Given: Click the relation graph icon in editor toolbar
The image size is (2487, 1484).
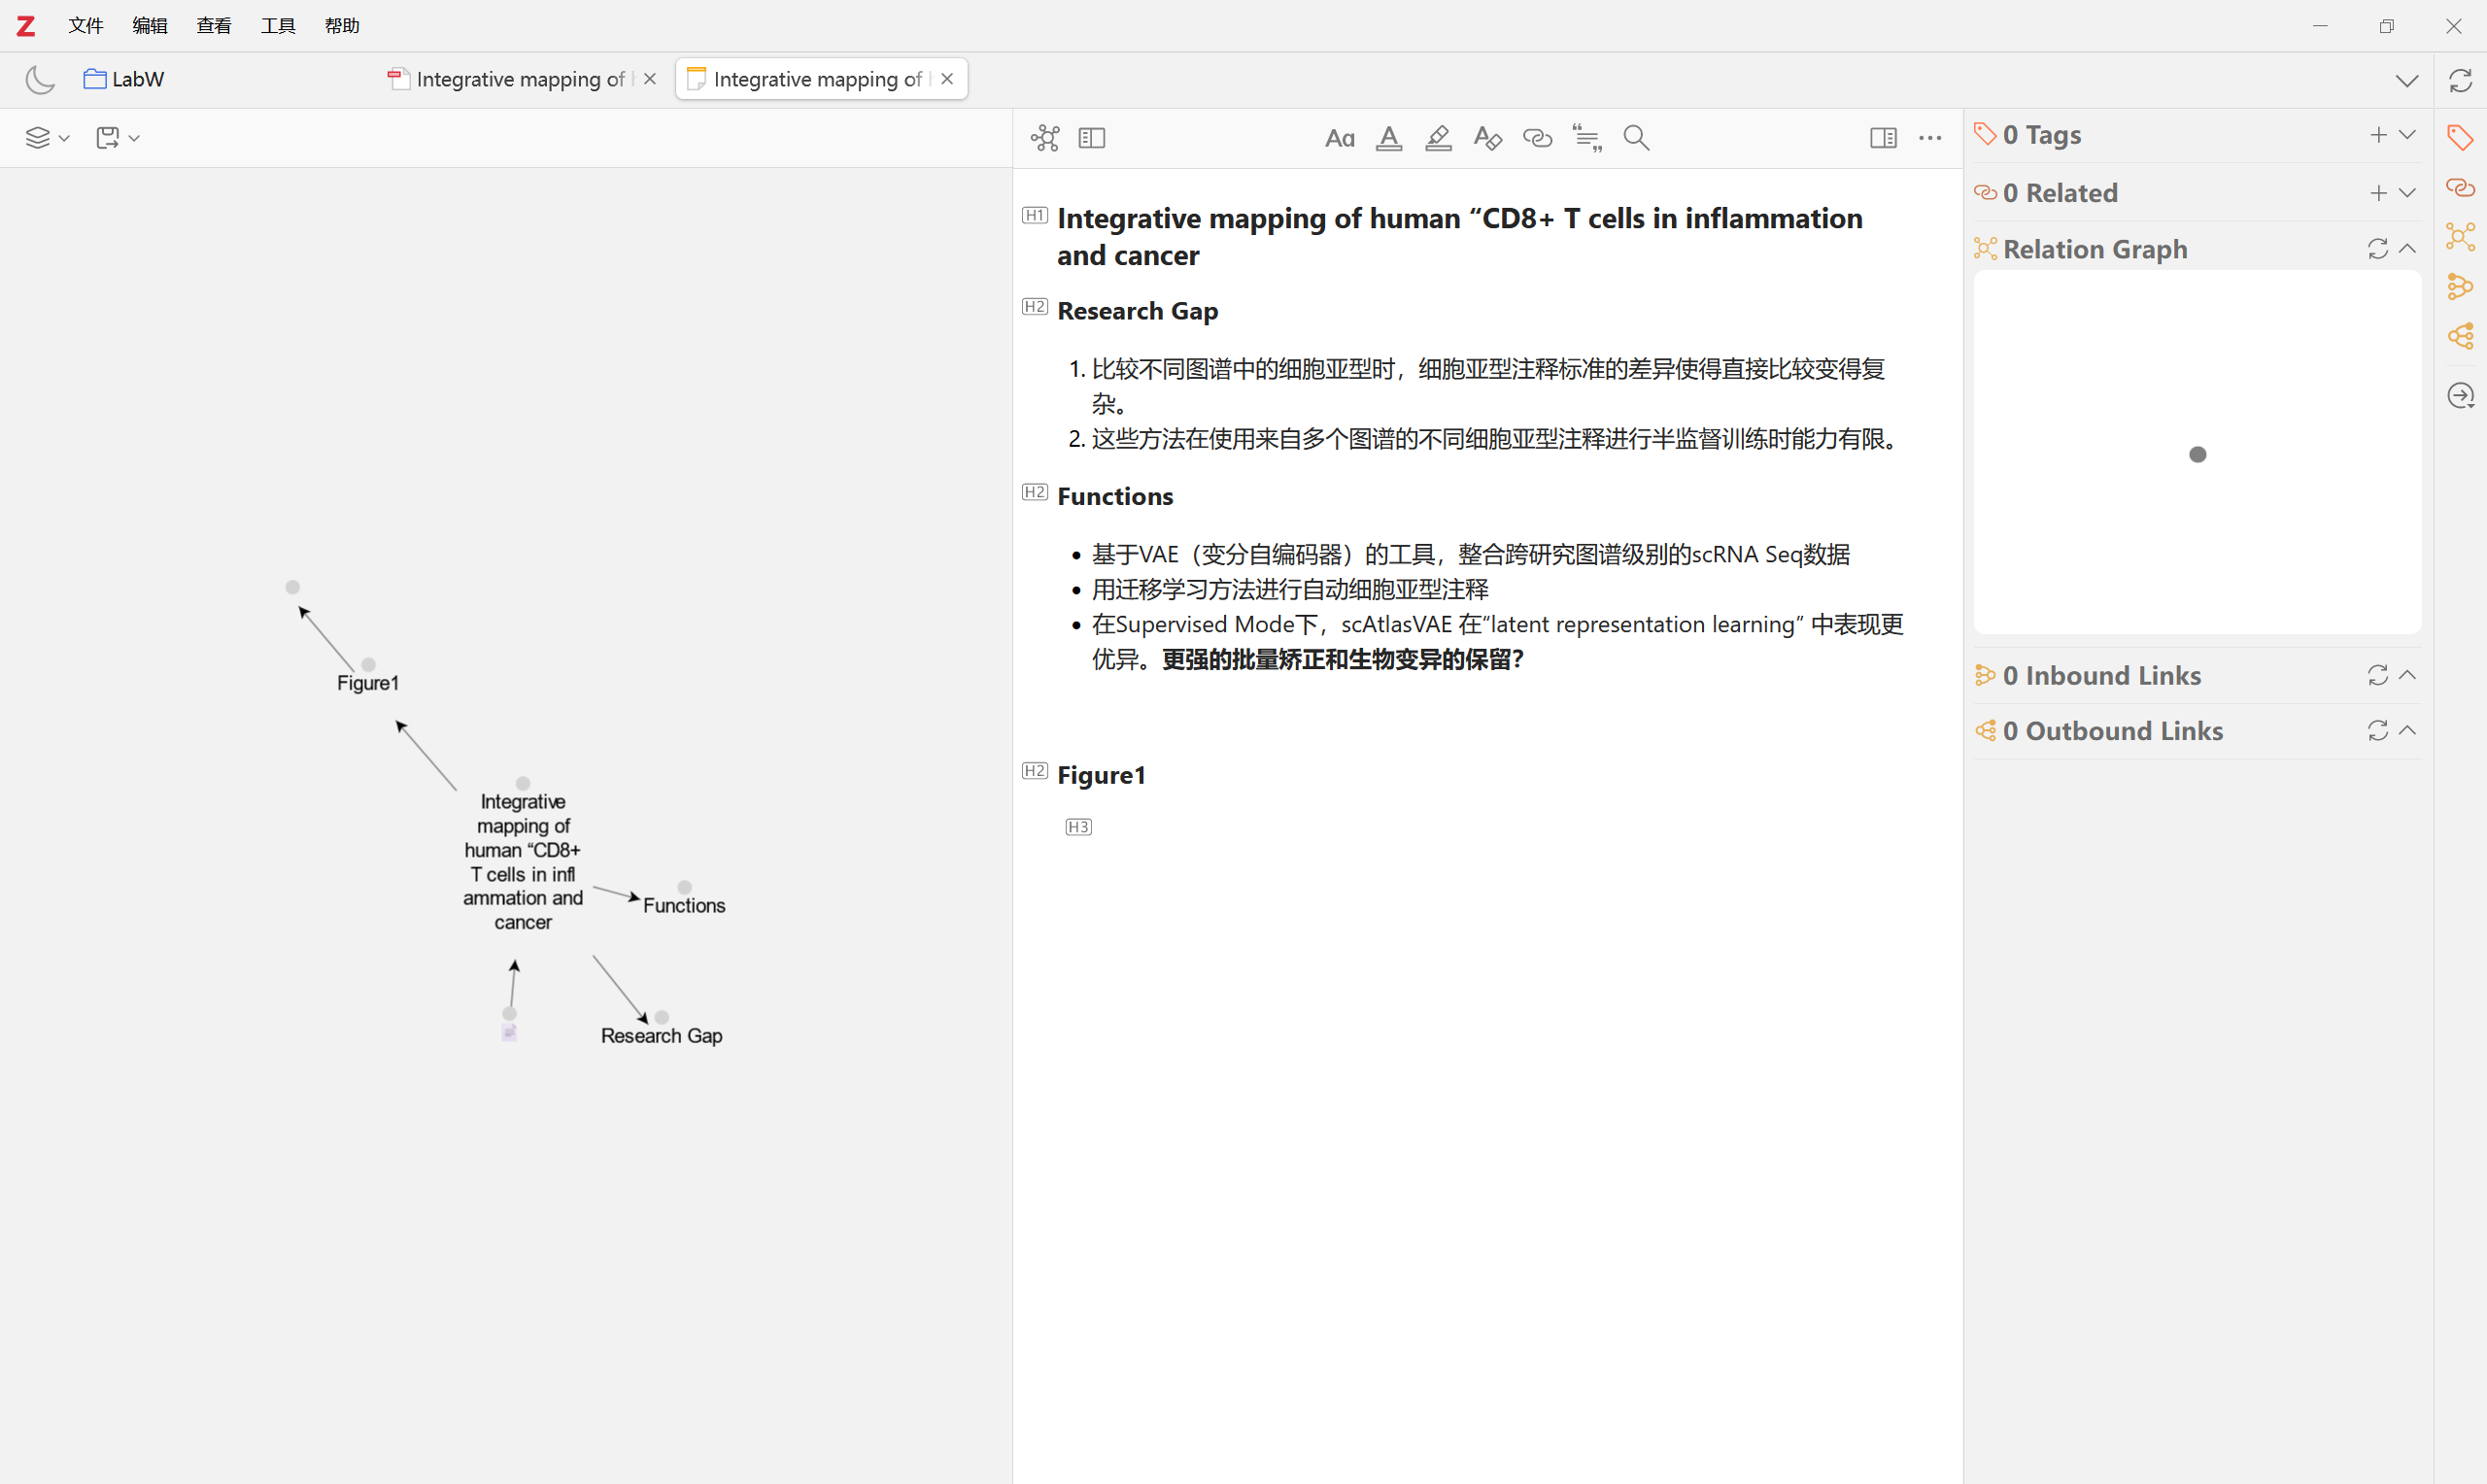Looking at the screenshot, I should (1045, 138).
